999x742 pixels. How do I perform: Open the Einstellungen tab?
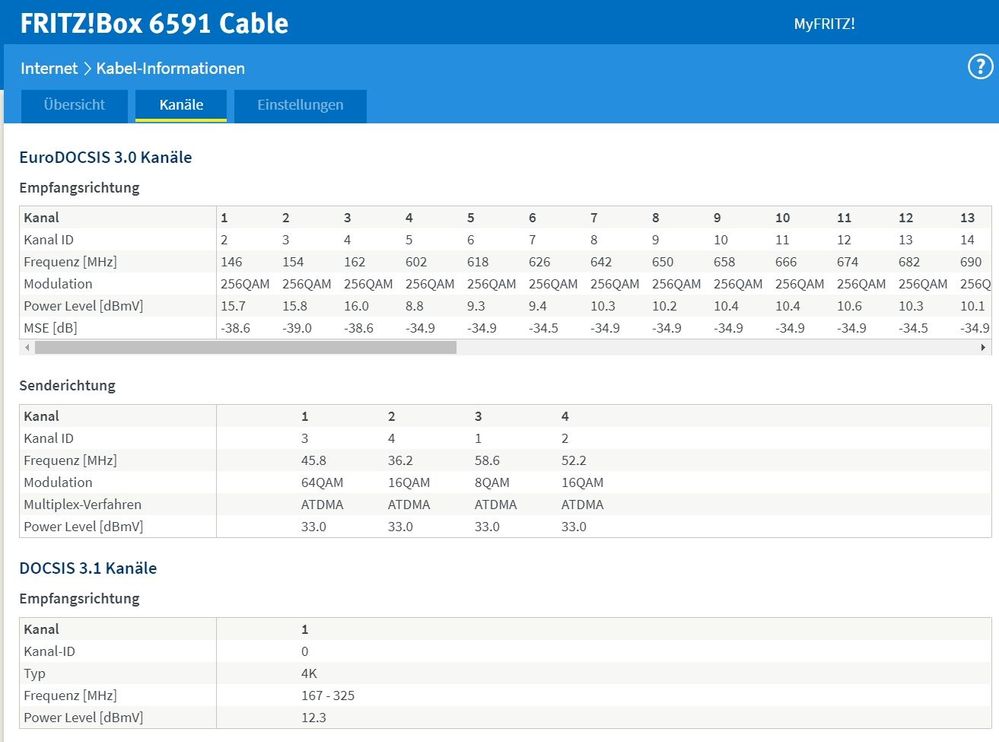[x=300, y=105]
